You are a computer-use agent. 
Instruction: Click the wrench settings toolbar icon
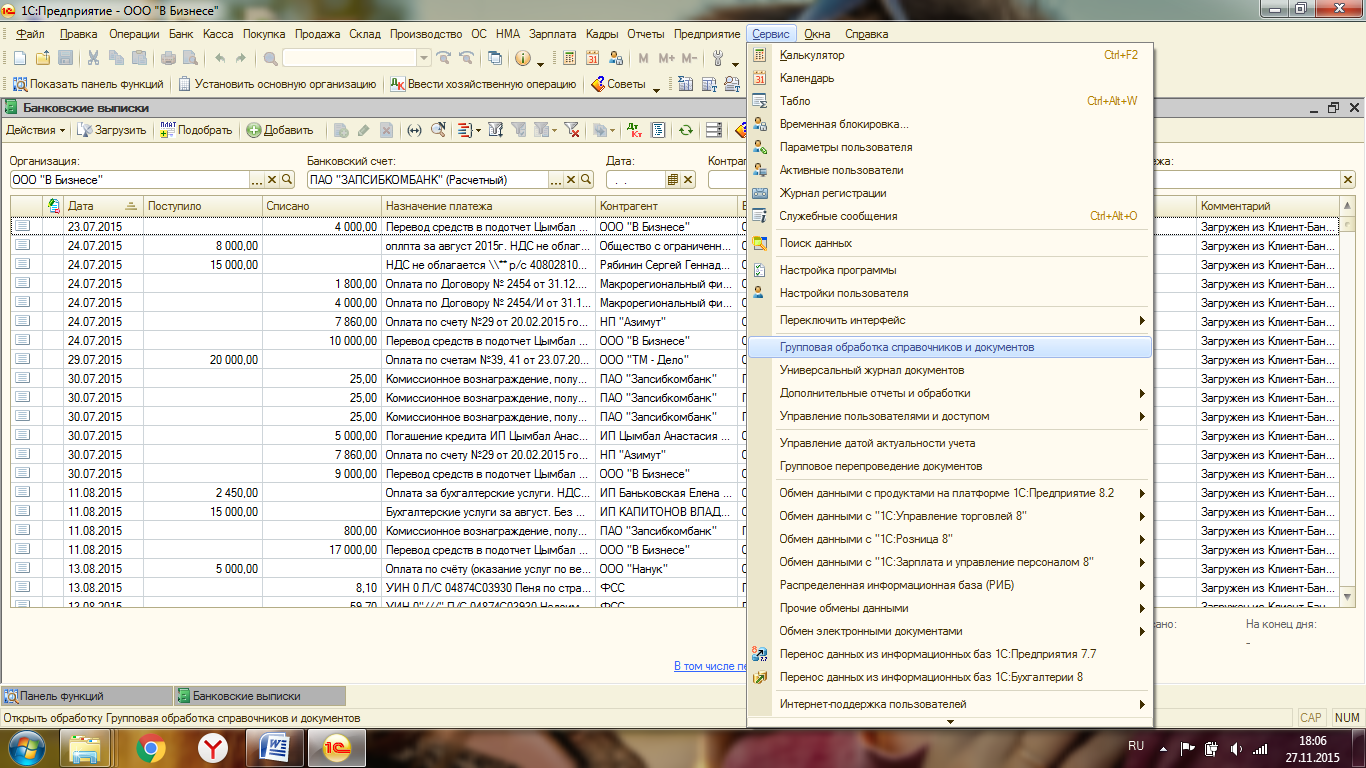click(717, 58)
